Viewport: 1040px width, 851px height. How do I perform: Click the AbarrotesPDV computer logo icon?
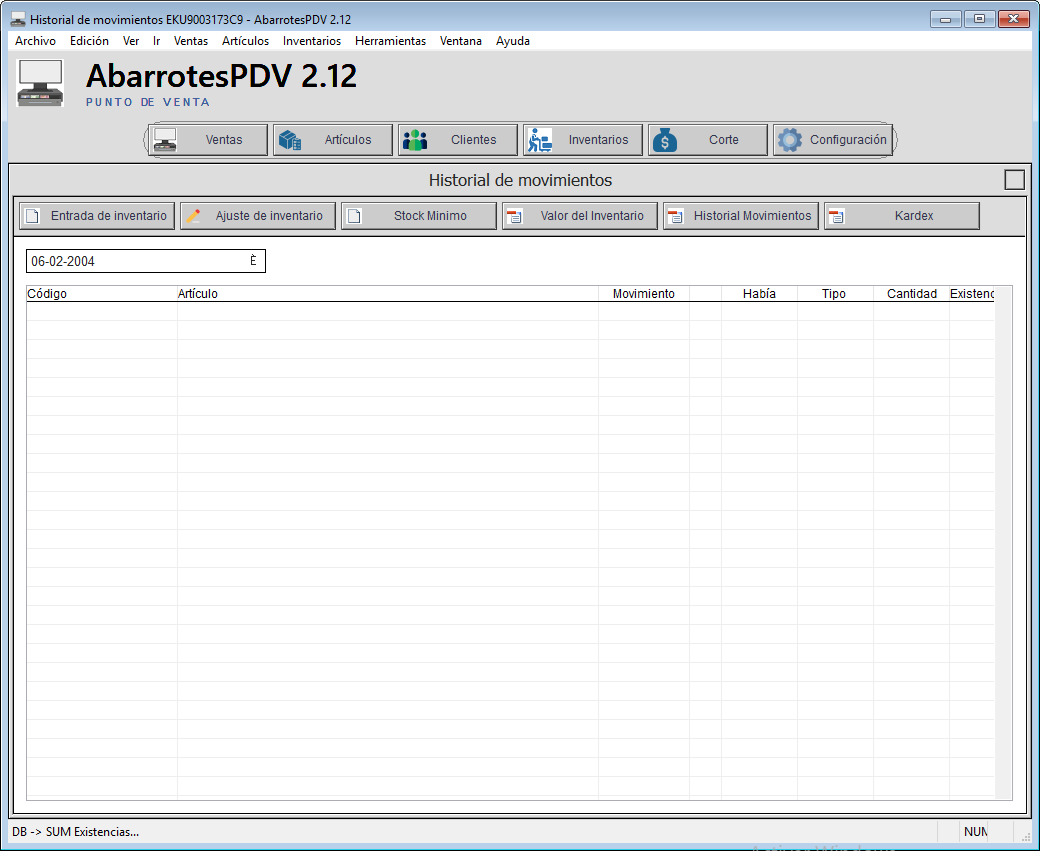(40, 83)
